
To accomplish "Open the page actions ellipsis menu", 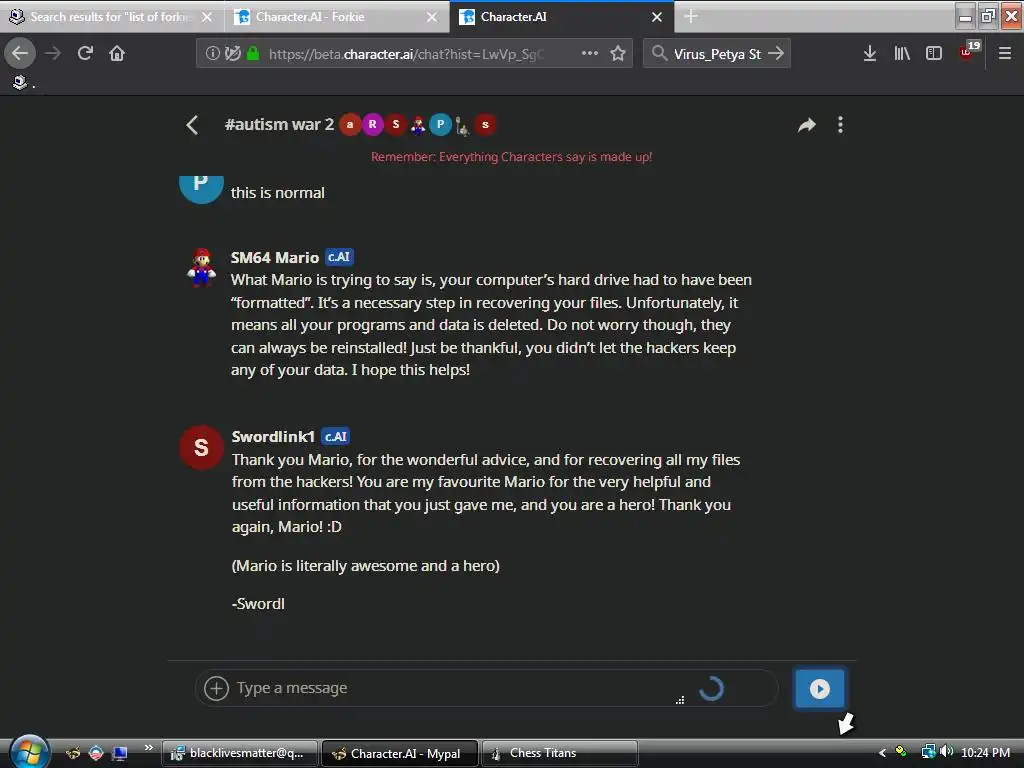I will coord(590,53).
